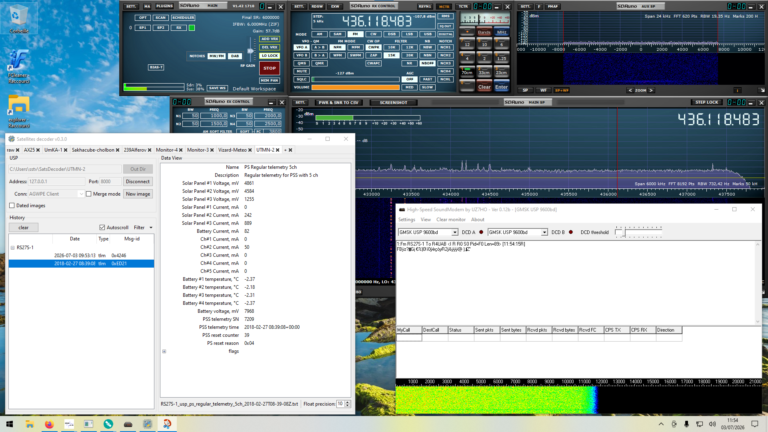Switch to the Monitor-4 tab
Image resolution: width=768 pixels, height=432 pixels.
[167, 150]
